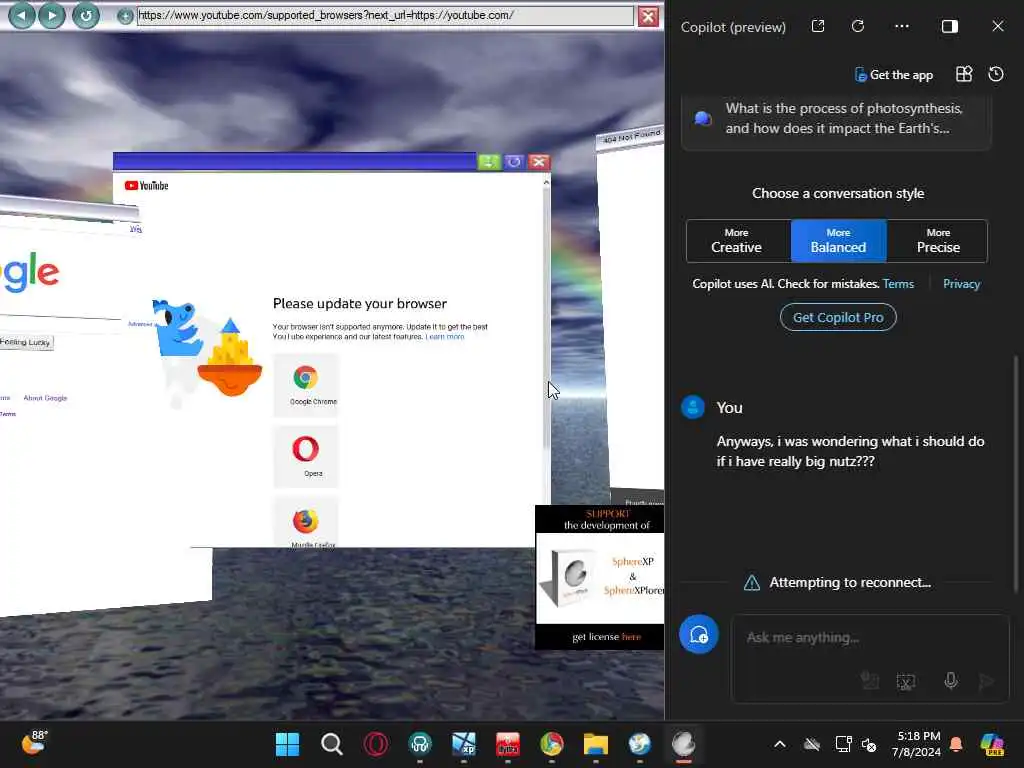Start a new topic with Copilot round button
The width and height of the screenshot is (1024, 768).
[x=699, y=634]
